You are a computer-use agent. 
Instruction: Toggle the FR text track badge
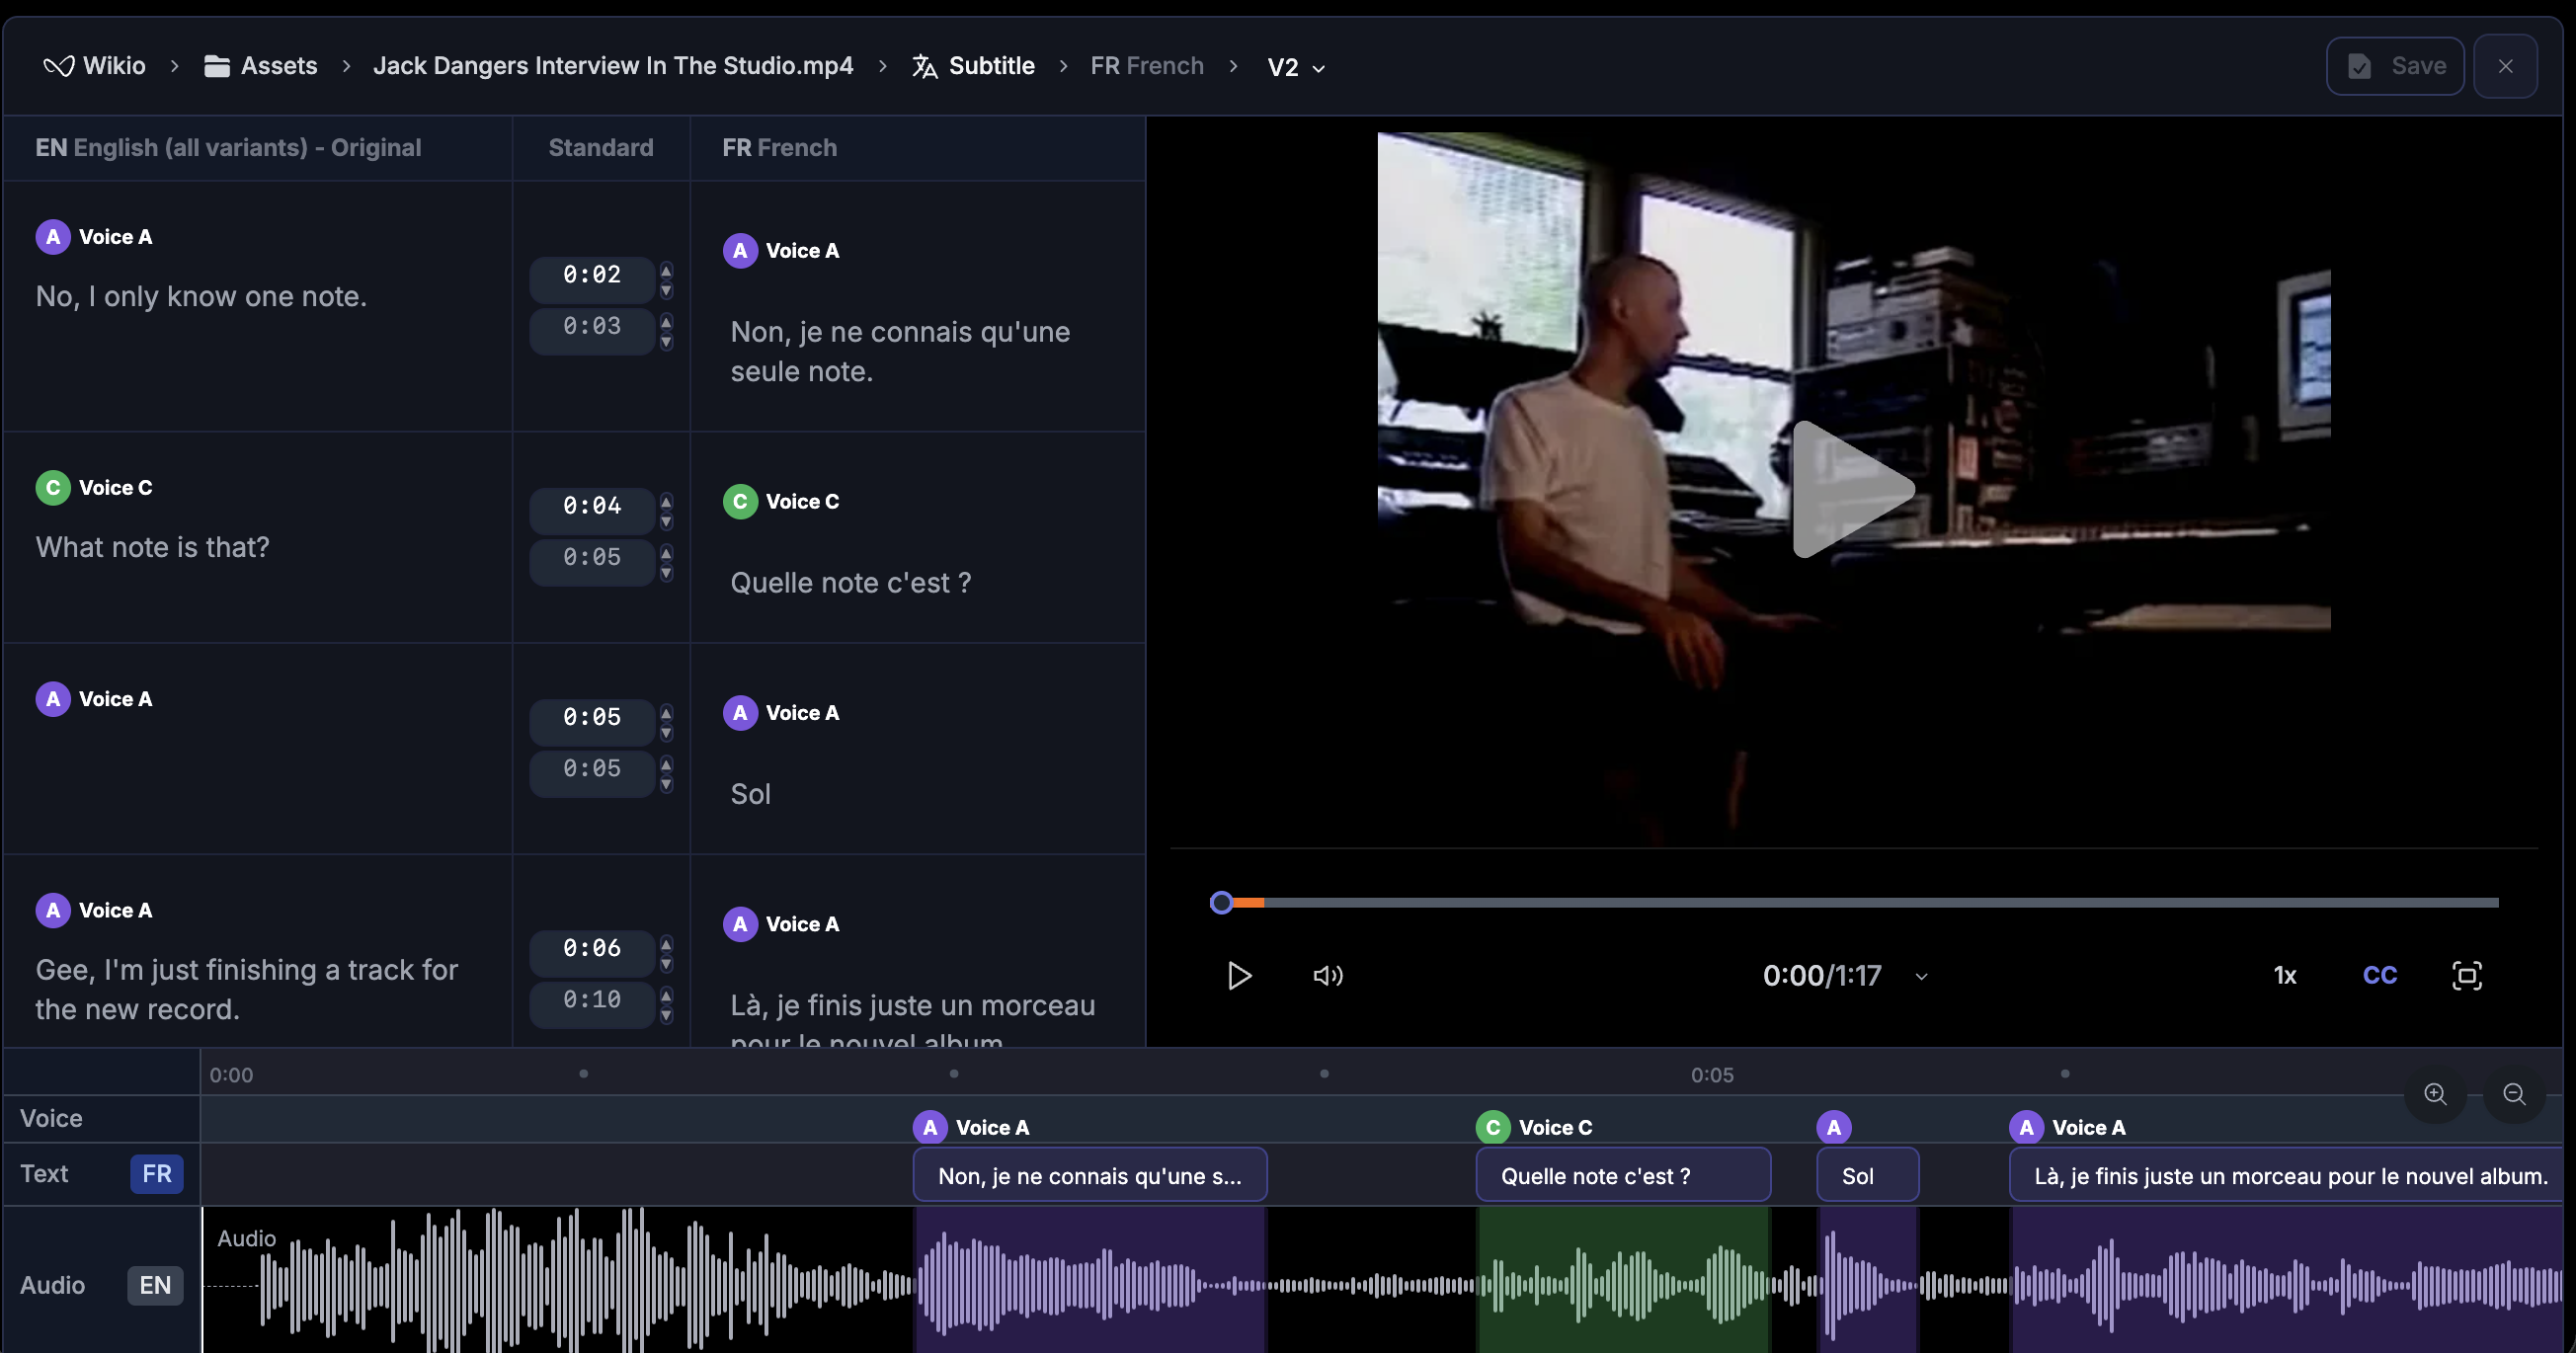pos(156,1173)
